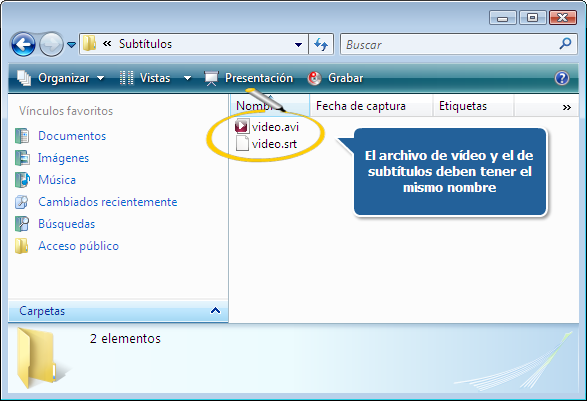Open the Documentos favorite link
Image resolution: width=587 pixels, height=401 pixels.
[x=72, y=136]
